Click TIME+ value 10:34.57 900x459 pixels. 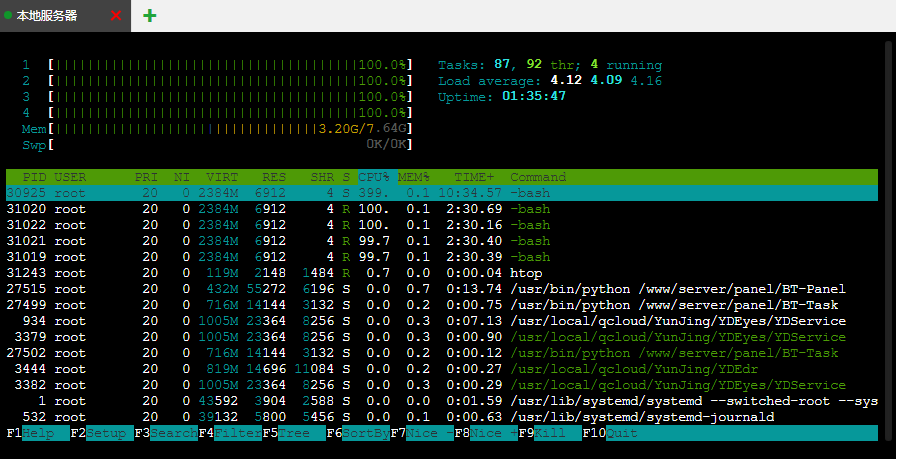(470, 193)
